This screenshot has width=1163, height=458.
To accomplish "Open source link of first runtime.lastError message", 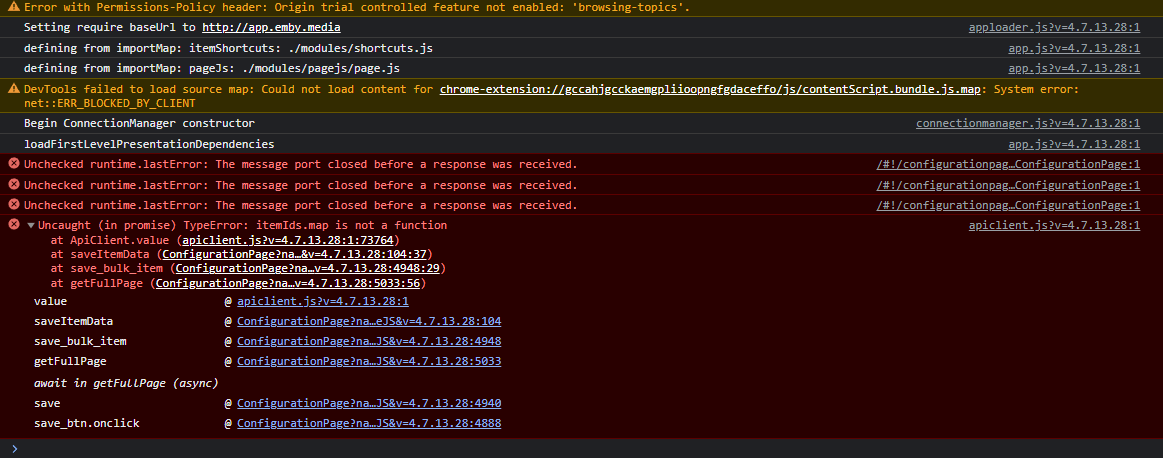I will (1008, 164).
